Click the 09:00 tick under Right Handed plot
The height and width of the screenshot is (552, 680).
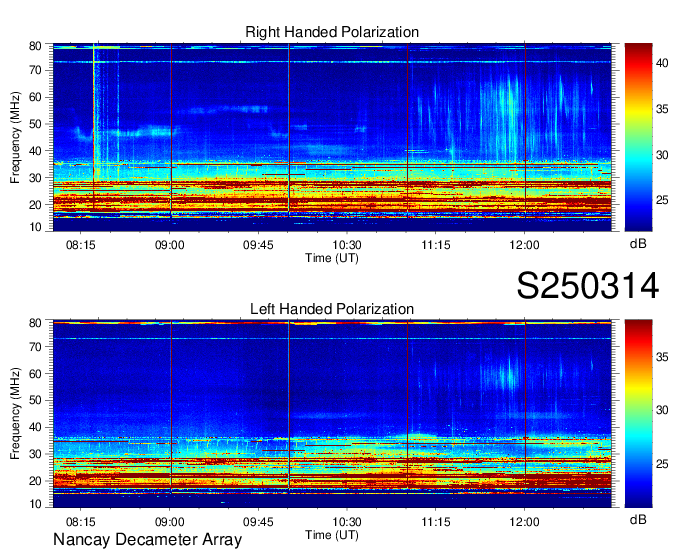coord(170,245)
